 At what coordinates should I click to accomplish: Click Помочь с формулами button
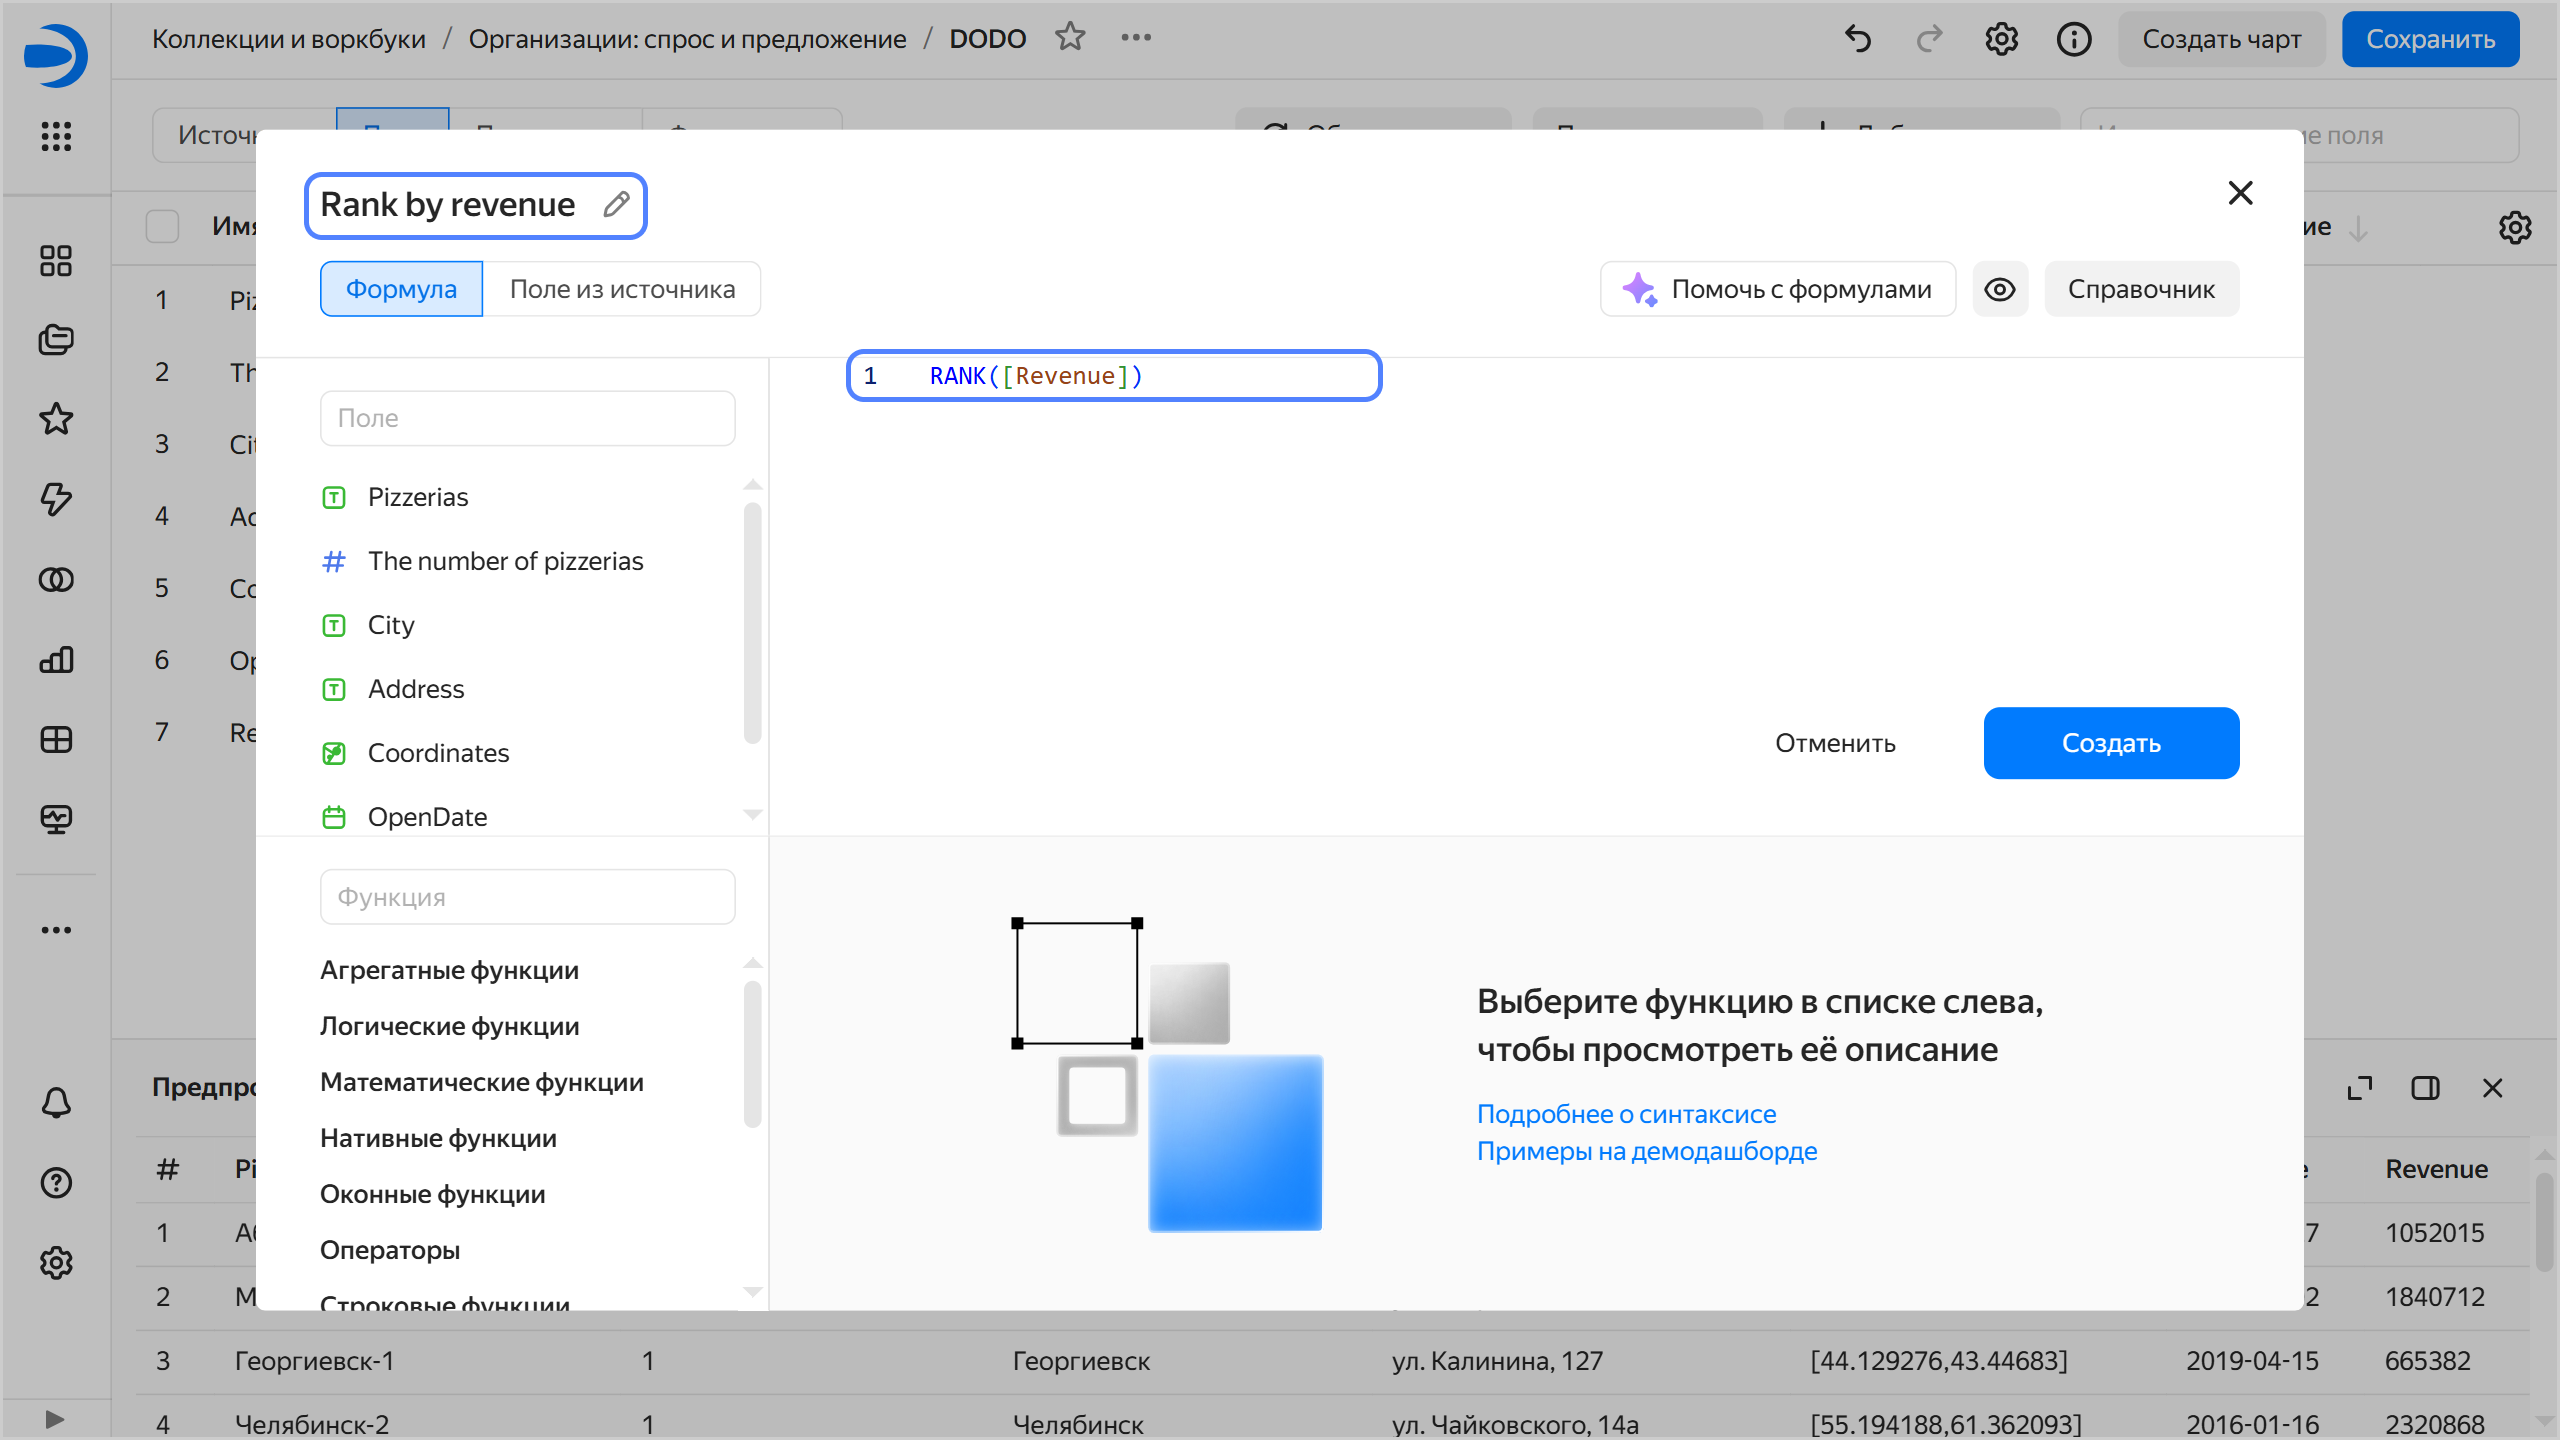coord(1778,289)
